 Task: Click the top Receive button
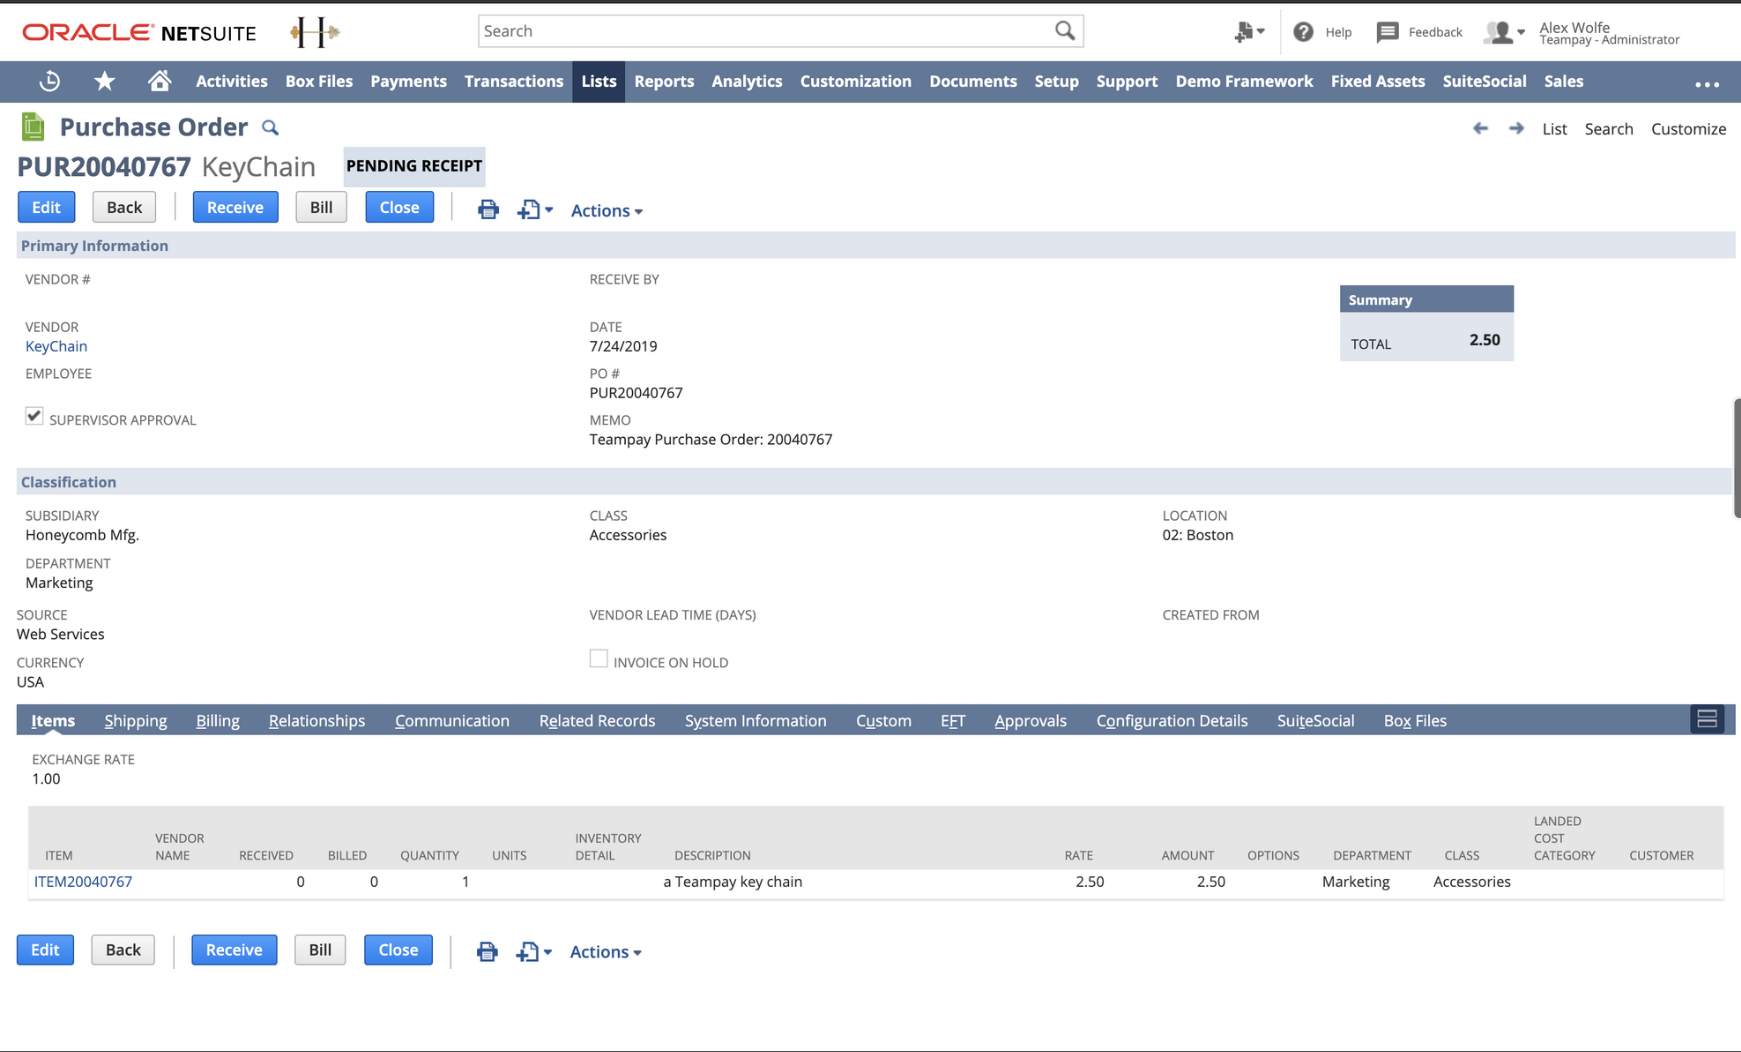click(235, 207)
